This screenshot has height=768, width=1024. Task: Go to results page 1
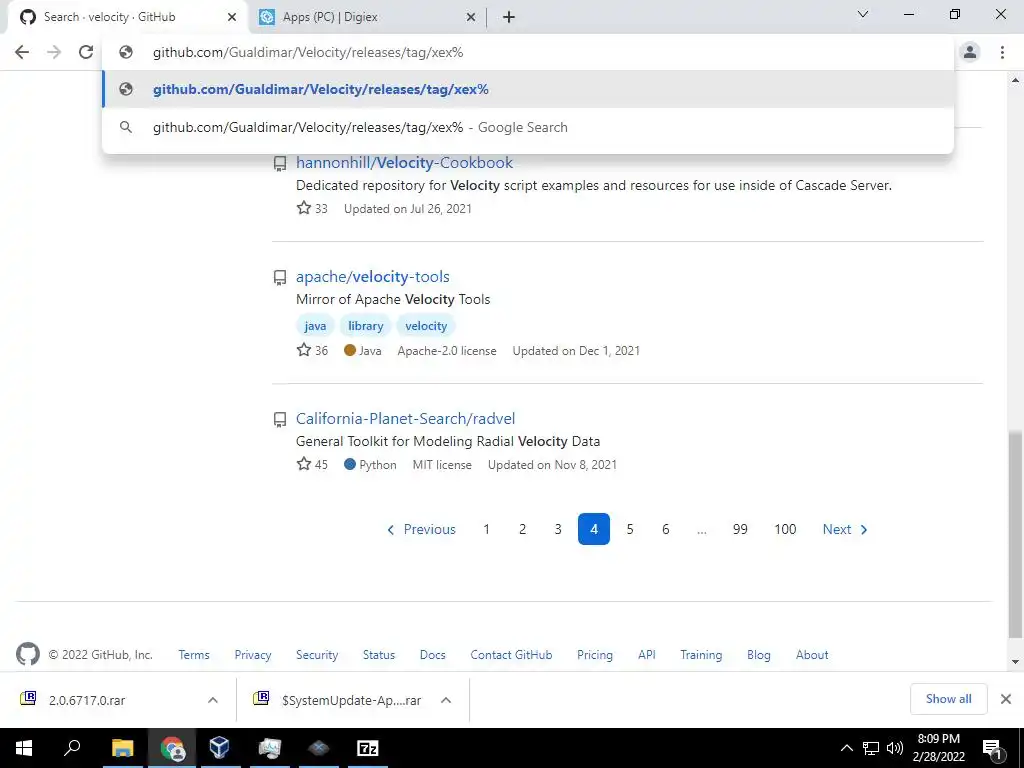click(x=486, y=529)
